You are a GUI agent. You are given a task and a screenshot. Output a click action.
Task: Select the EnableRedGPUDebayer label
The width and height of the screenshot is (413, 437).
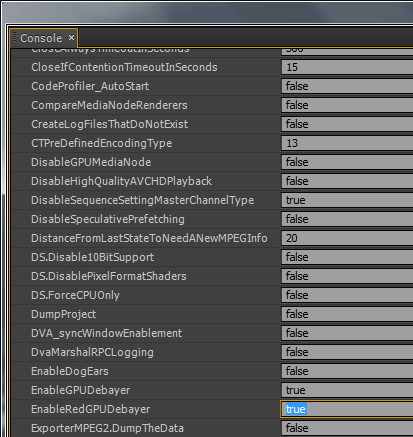pos(90,409)
